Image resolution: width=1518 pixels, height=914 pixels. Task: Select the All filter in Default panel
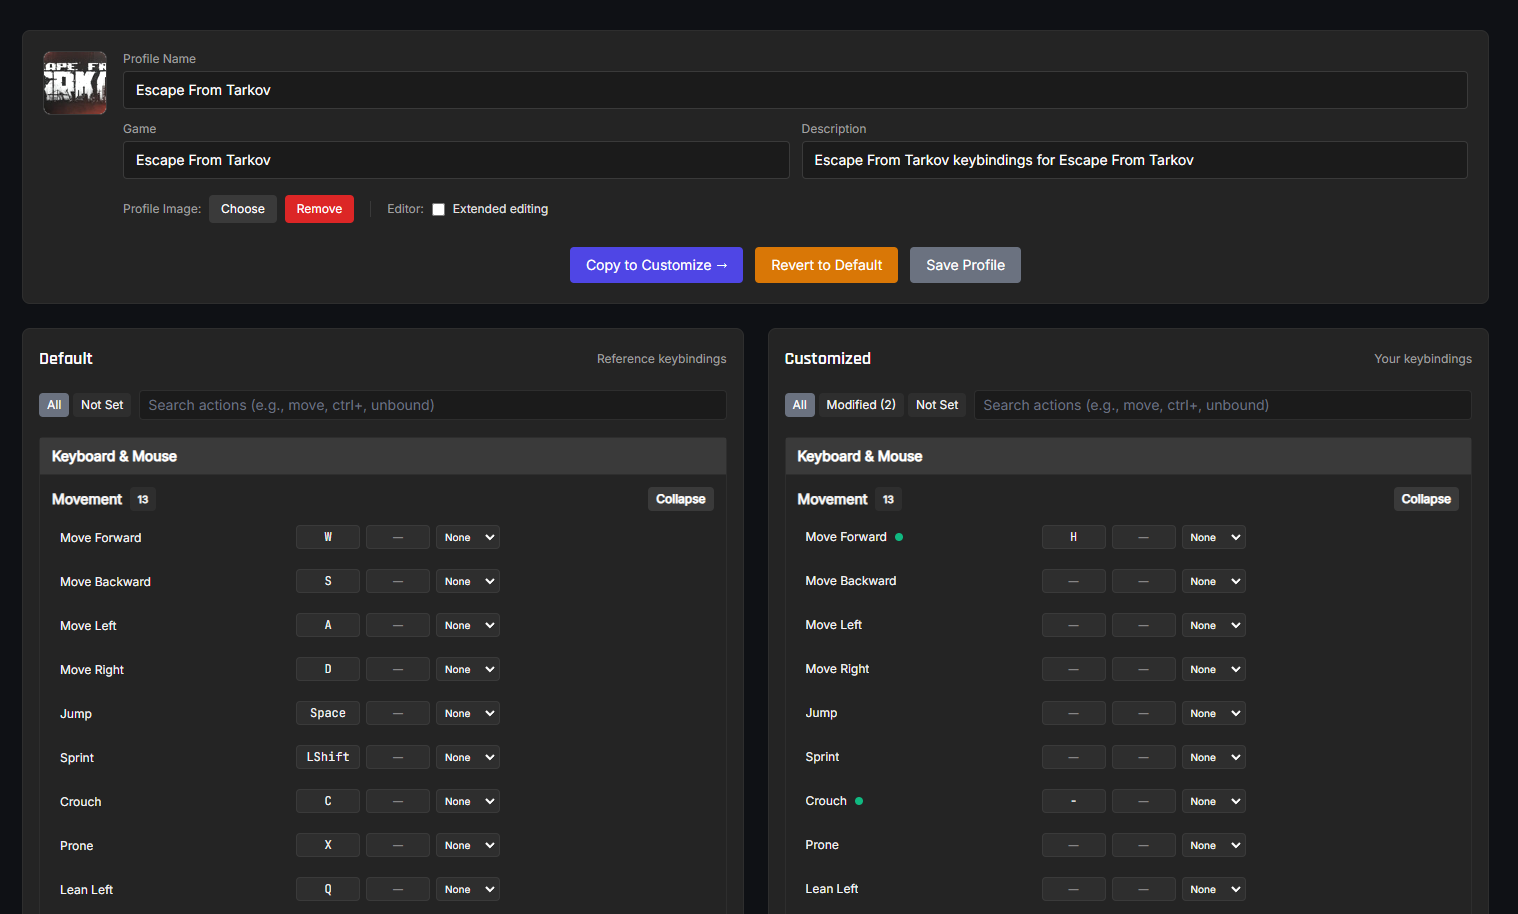click(54, 405)
